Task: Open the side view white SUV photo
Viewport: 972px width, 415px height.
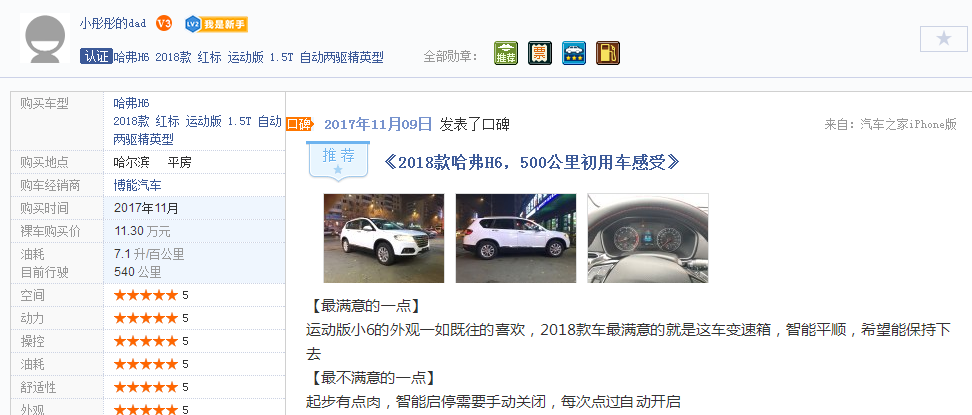Action: tap(516, 238)
